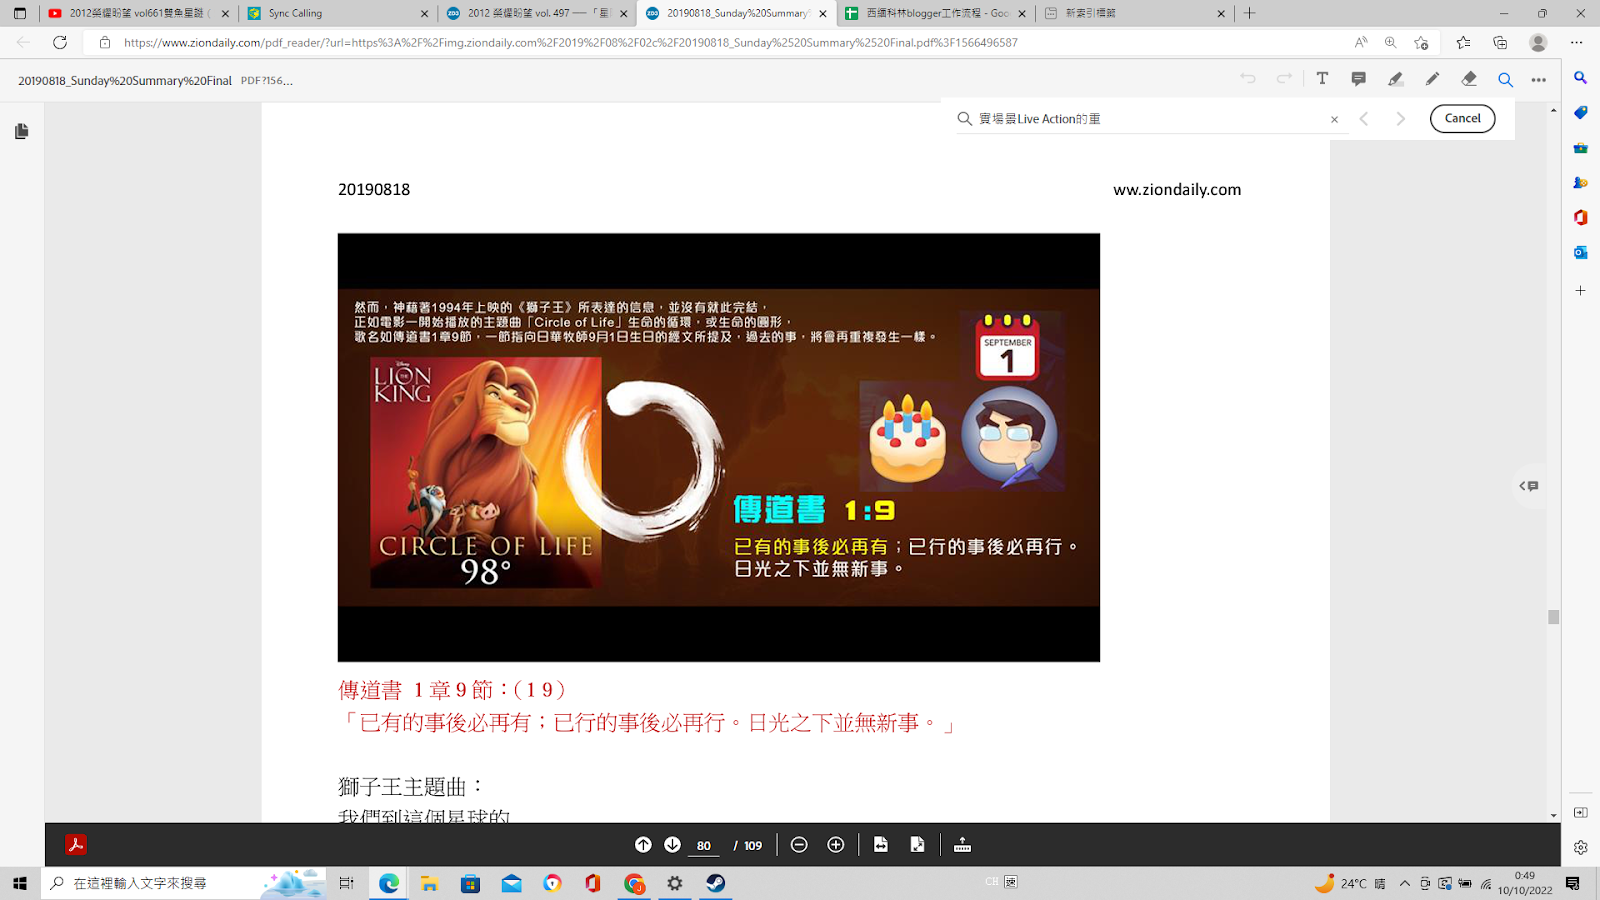The width and height of the screenshot is (1600, 900).
Task: Select the Draw pencil tool
Action: [1432, 79]
